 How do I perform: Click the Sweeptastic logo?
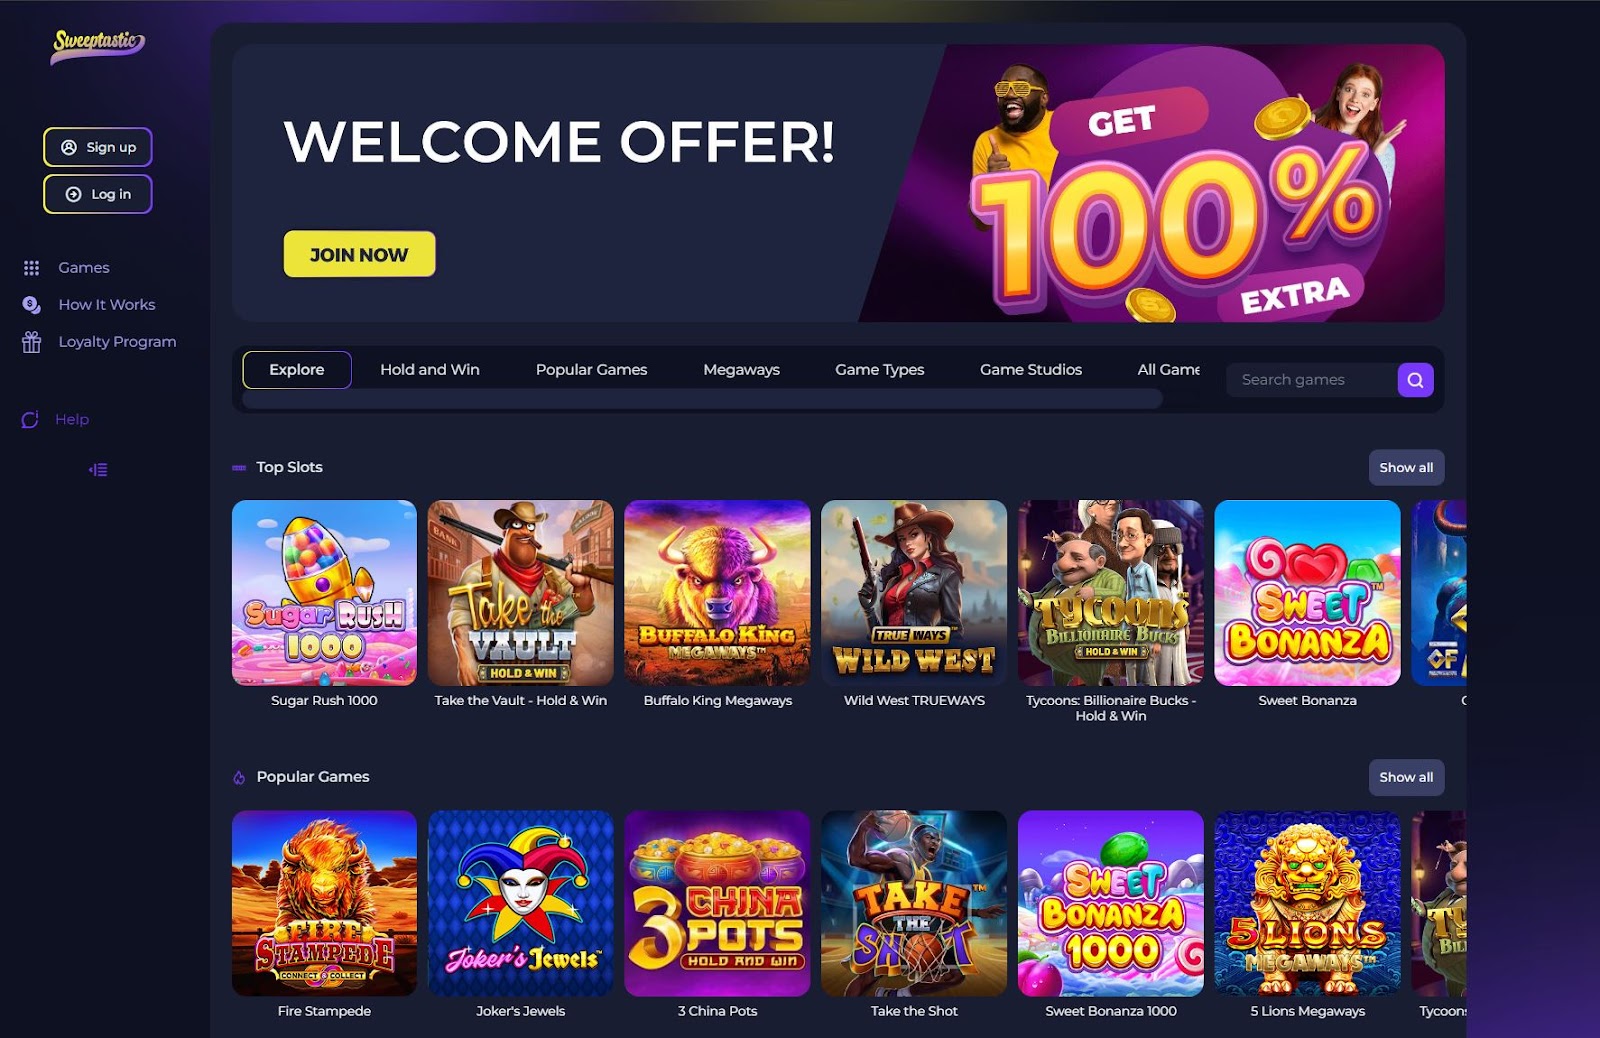click(x=98, y=46)
